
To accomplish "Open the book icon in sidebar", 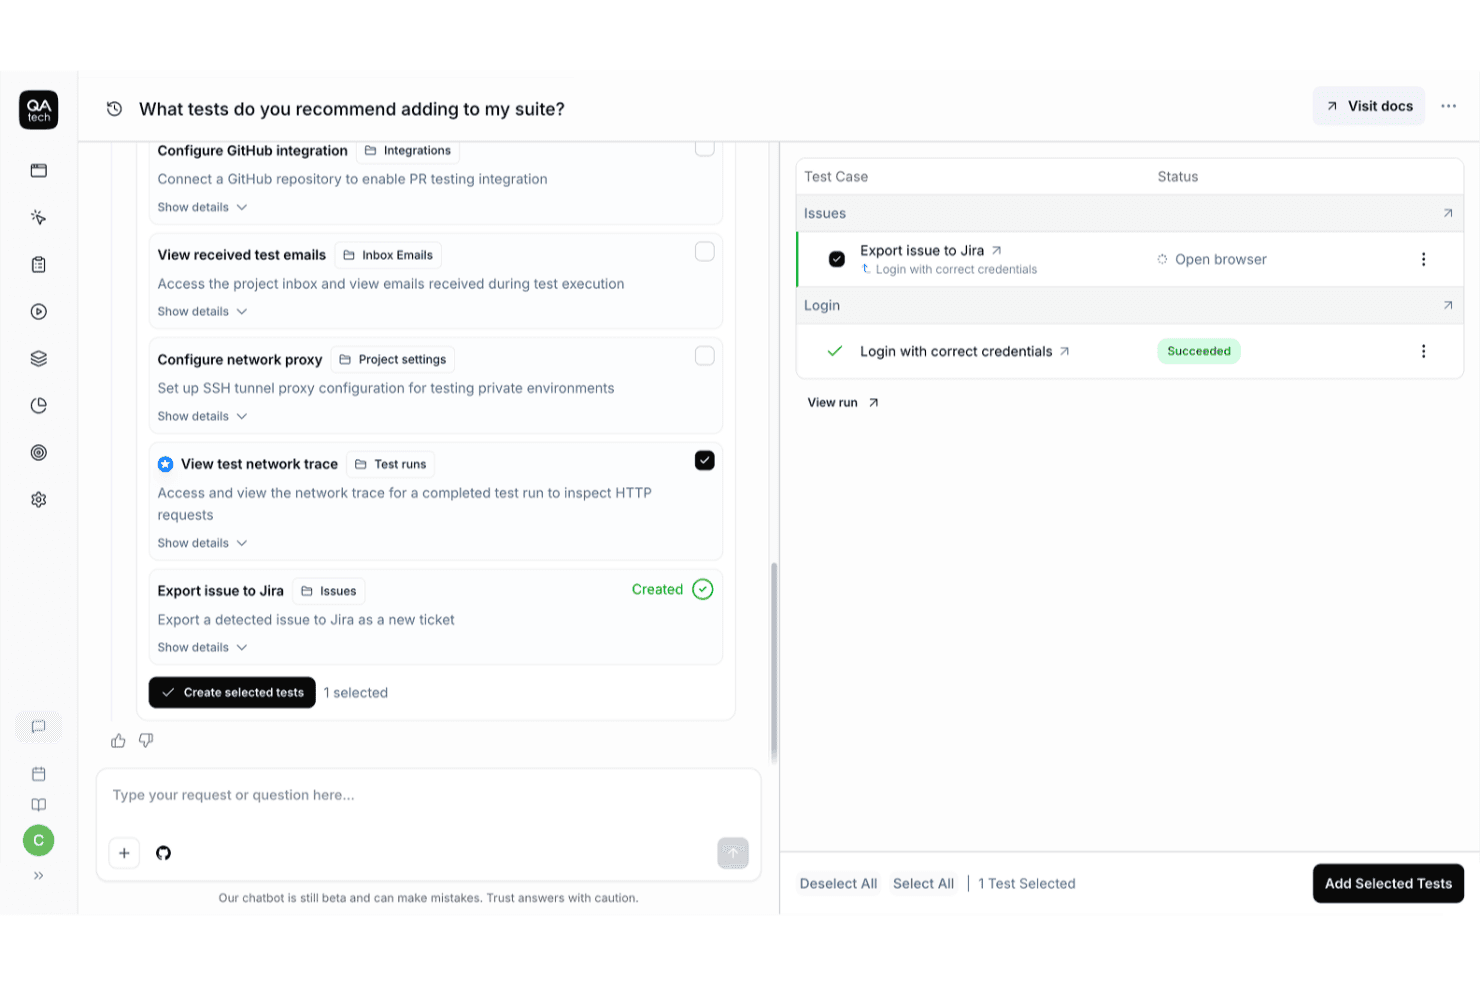I will [39, 805].
